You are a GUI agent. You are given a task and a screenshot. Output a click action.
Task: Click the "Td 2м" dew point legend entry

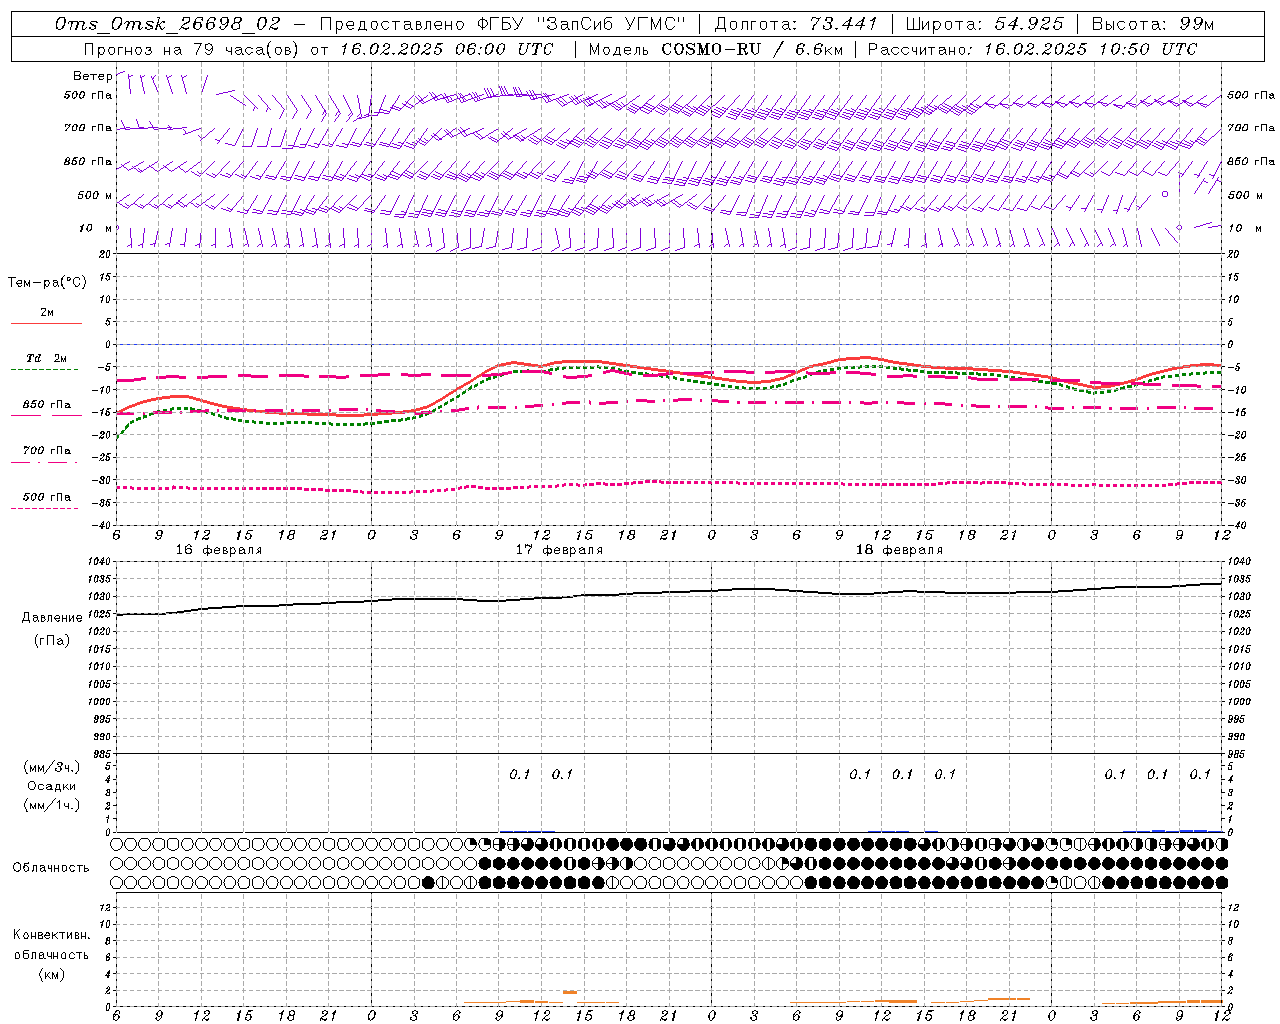[47, 358]
